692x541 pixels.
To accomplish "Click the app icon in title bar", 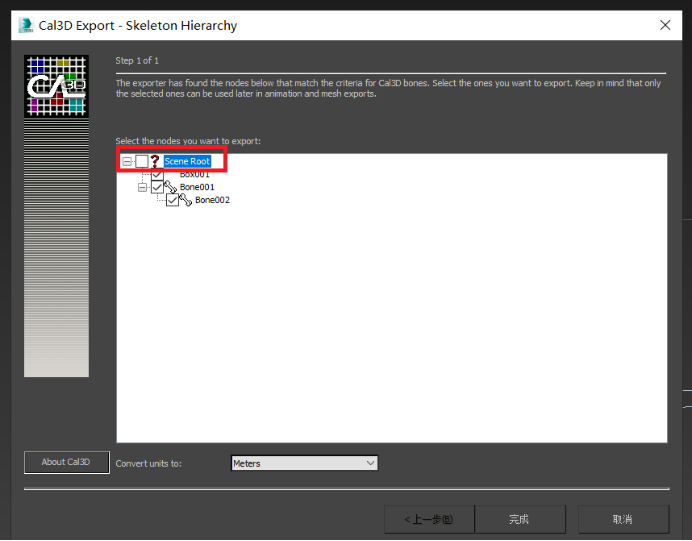I will [26, 25].
